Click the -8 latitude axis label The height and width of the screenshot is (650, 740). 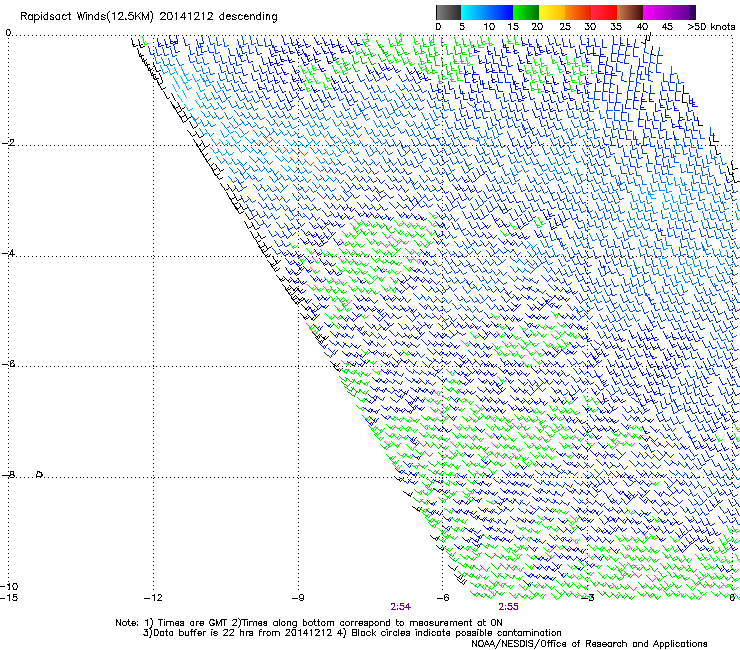8,475
